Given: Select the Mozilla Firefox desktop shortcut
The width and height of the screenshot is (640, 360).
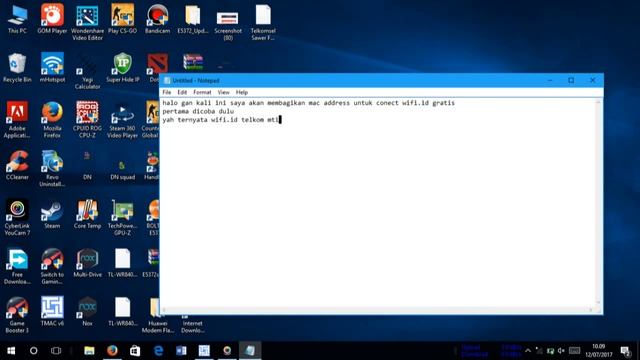Looking at the screenshot, I should (52, 120).
